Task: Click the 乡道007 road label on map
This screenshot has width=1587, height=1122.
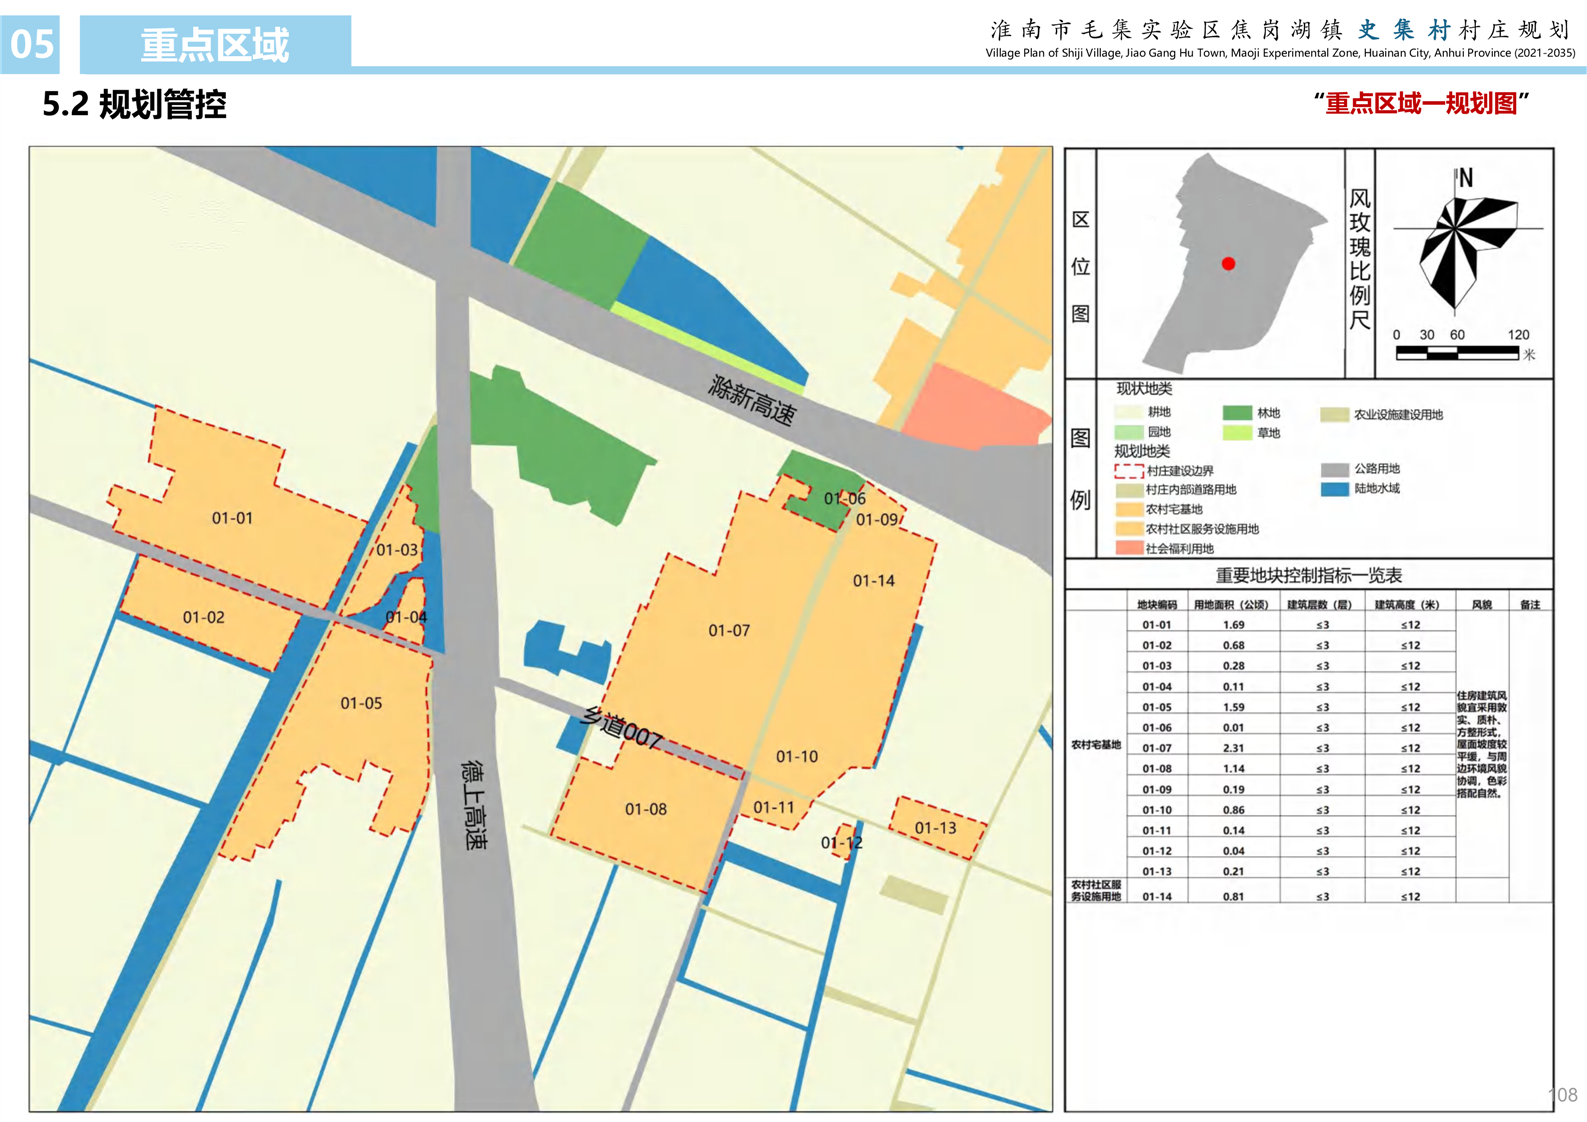Action: 621,728
